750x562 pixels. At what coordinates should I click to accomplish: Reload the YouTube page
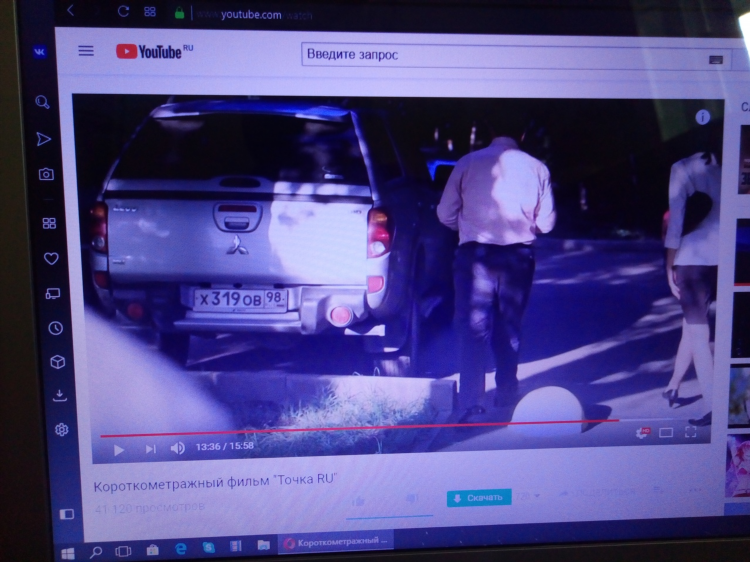click(x=123, y=11)
